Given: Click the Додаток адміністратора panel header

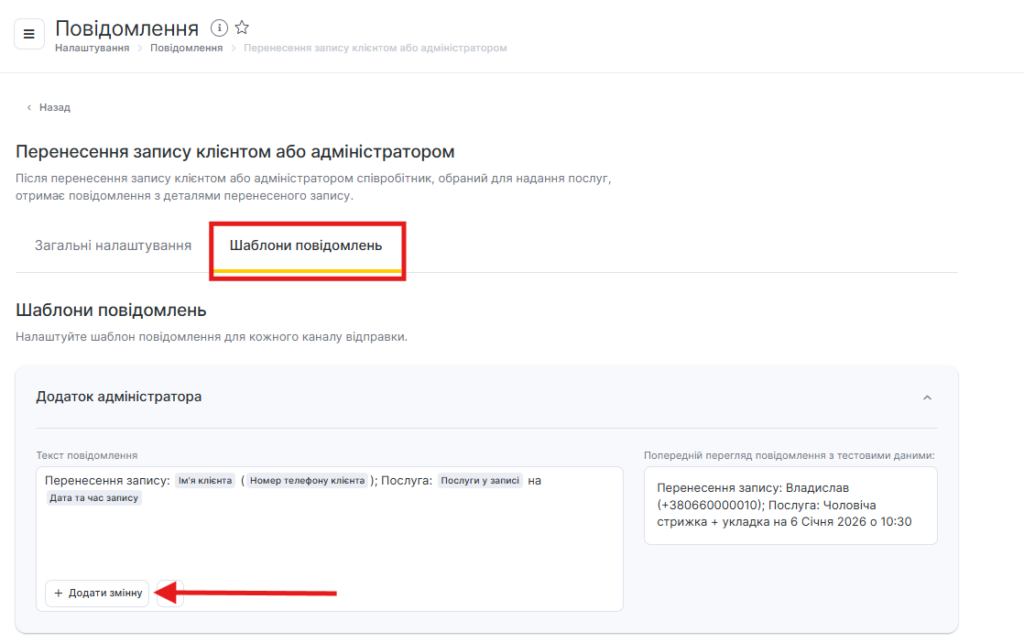Looking at the screenshot, I should click(x=119, y=397).
